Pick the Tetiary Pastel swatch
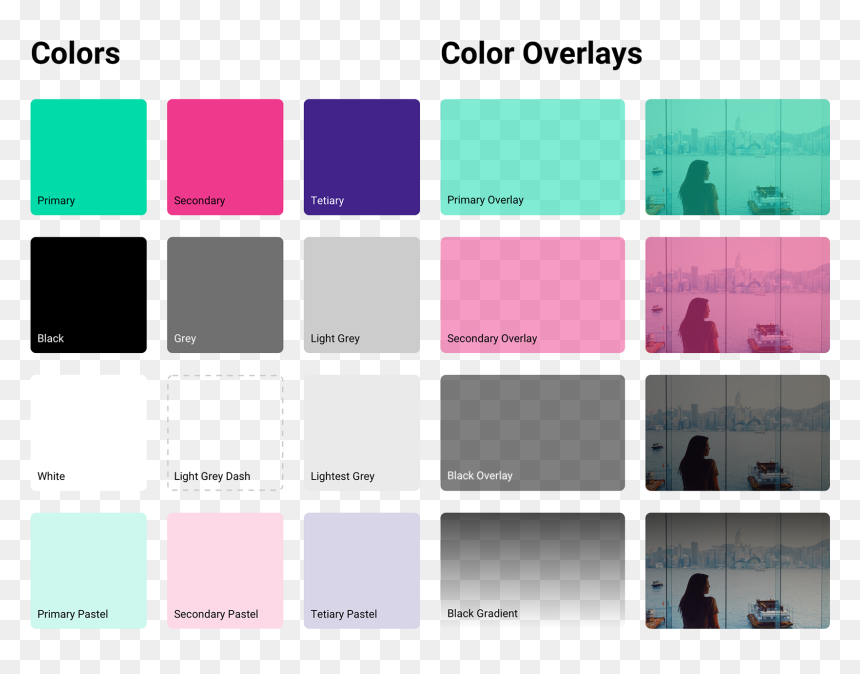This screenshot has height=674, width=860. [x=361, y=570]
